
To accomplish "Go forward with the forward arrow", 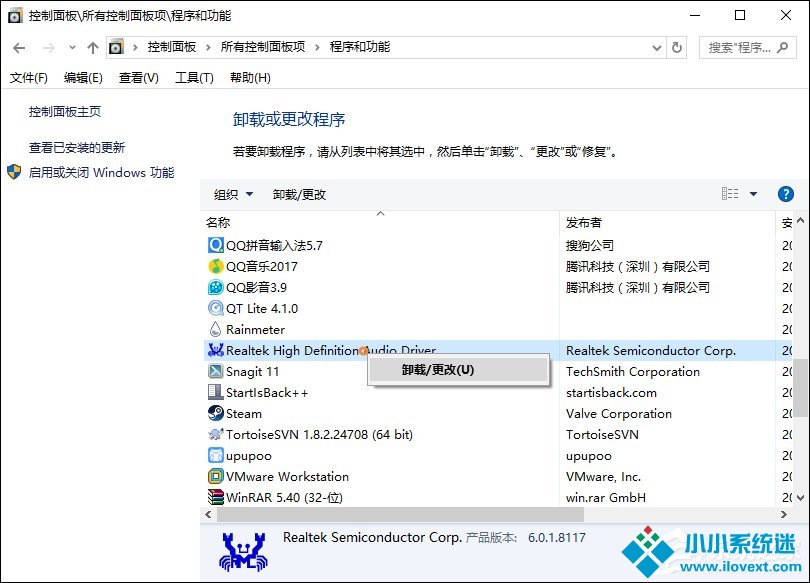I will pos(49,48).
